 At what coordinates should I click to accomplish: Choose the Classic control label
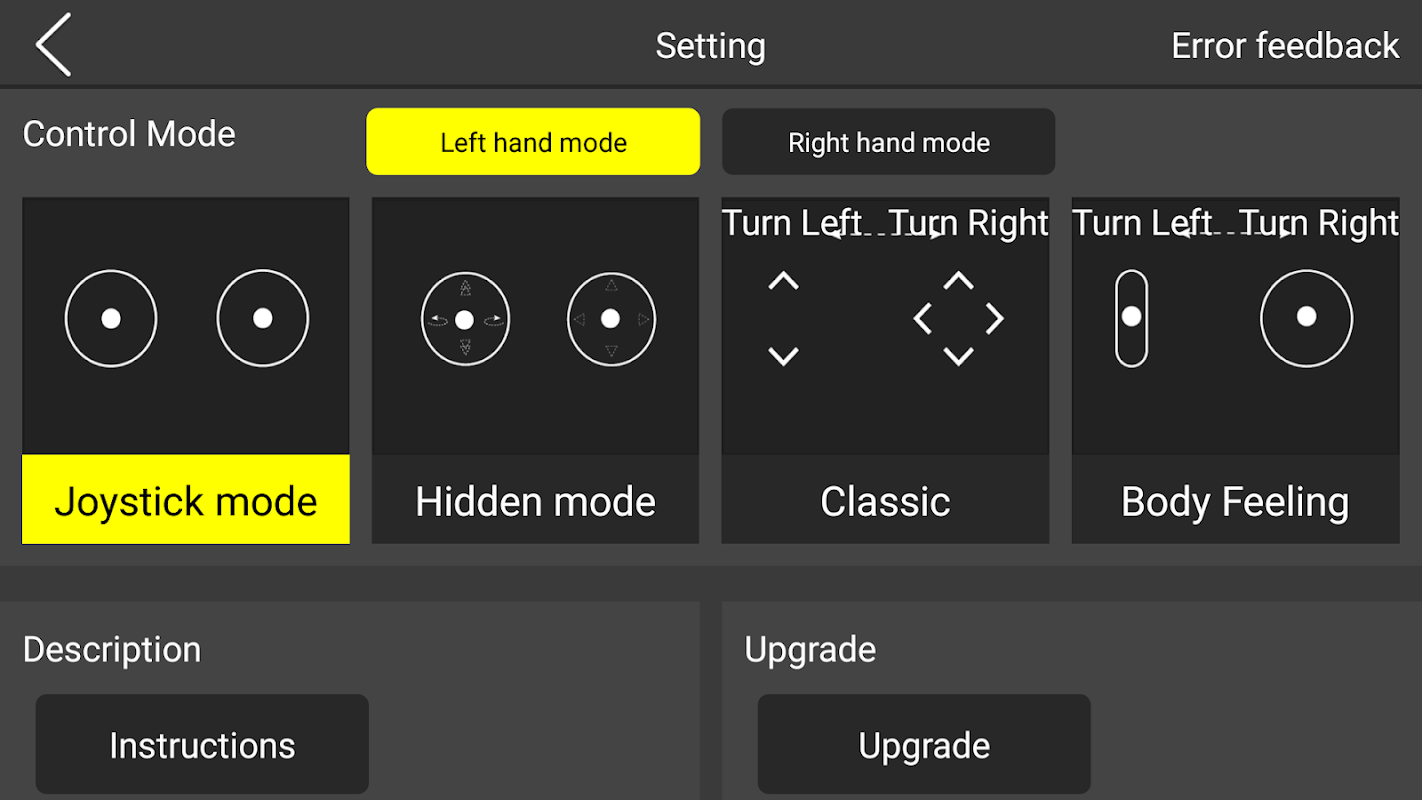[885, 500]
